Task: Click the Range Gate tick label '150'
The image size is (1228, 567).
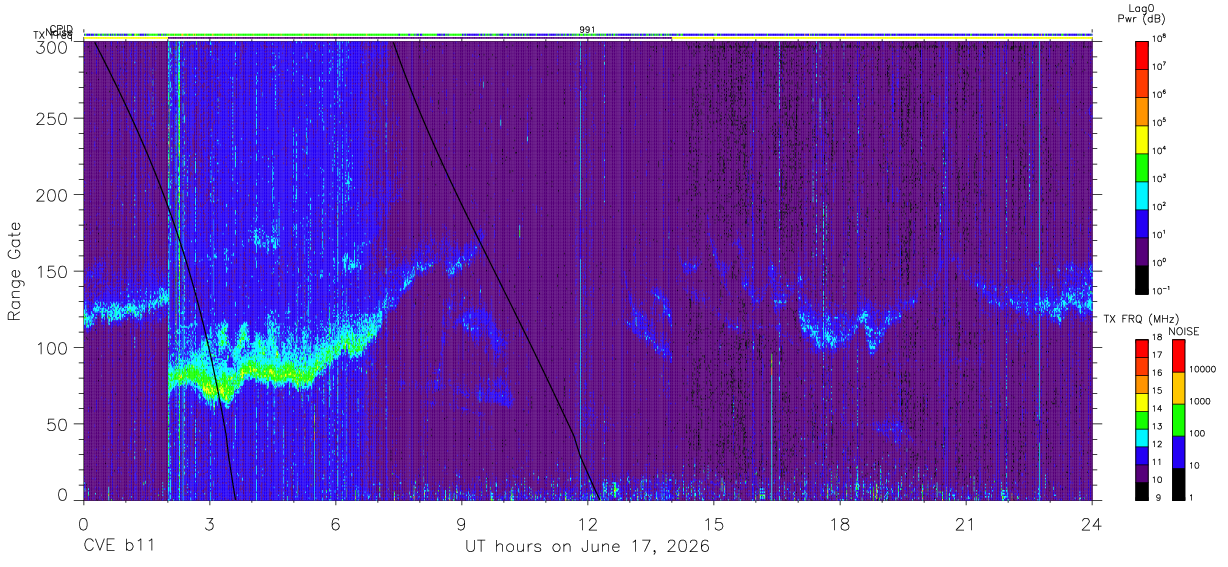Action: tap(51, 271)
